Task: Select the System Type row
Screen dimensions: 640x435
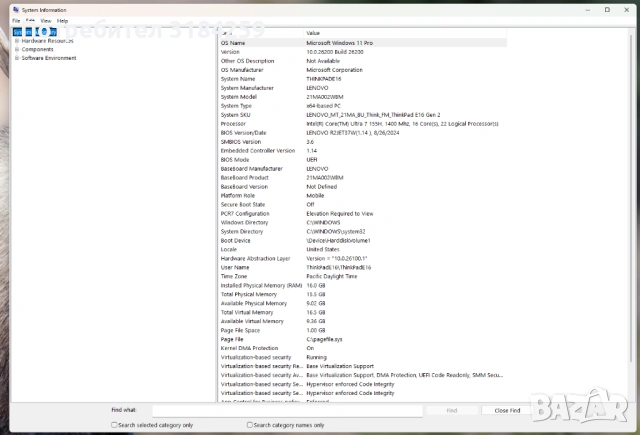Action: [x=362, y=106]
